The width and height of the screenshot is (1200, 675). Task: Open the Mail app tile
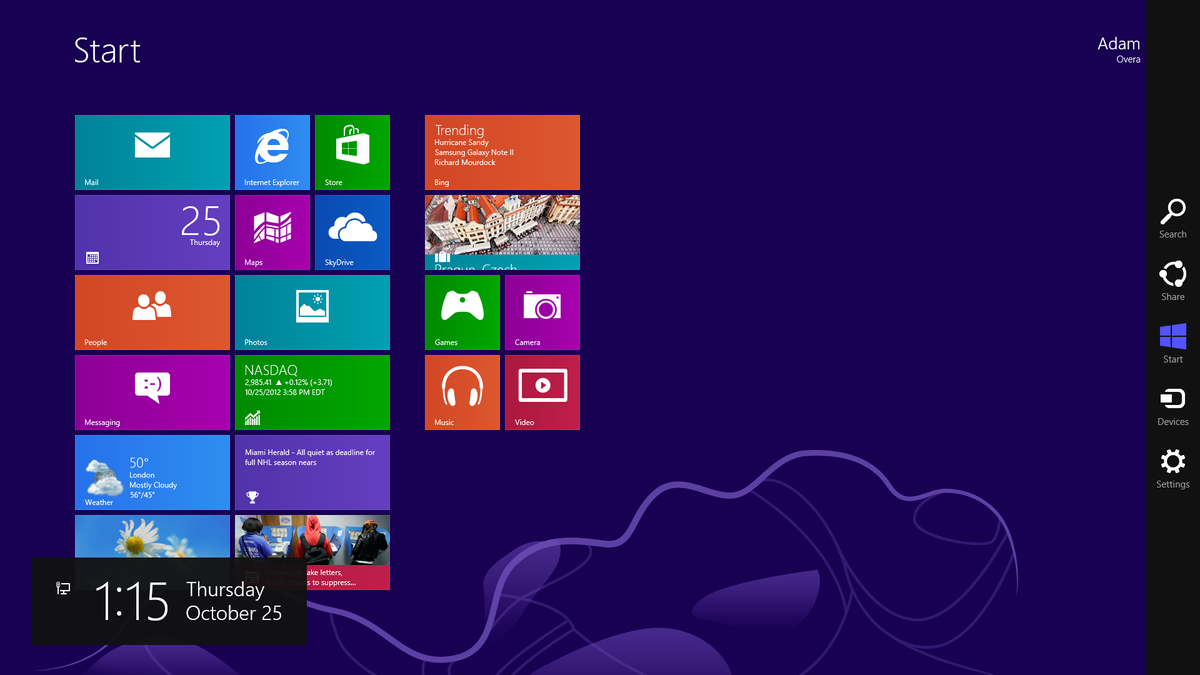(x=151, y=151)
